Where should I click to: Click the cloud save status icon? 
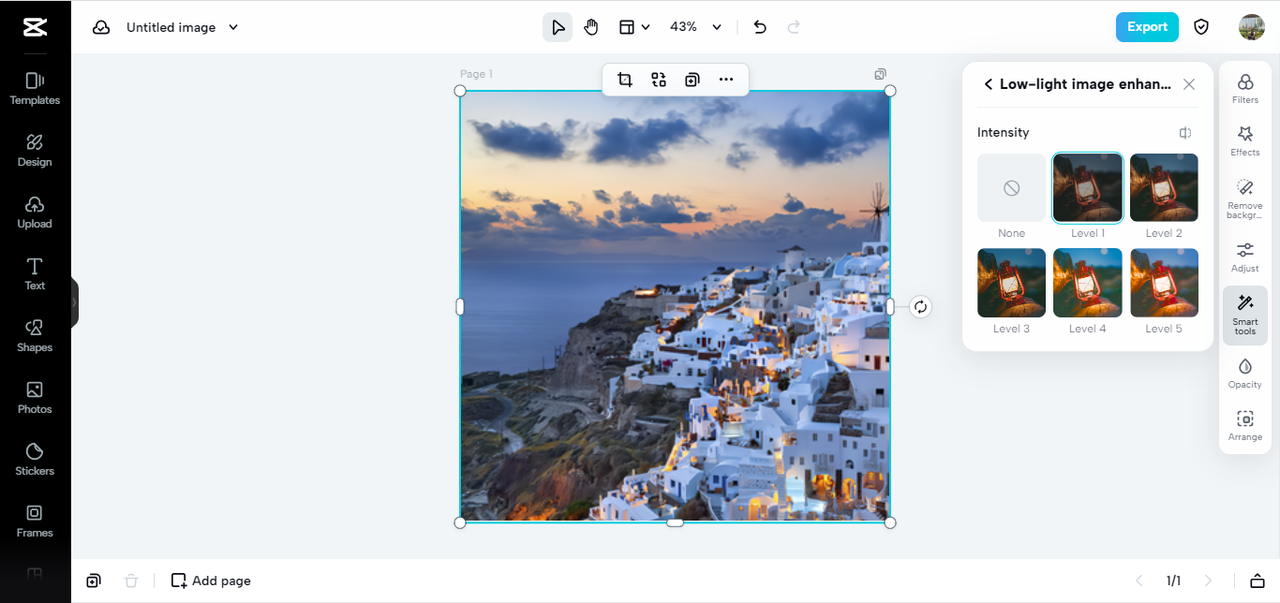point(101,27)
